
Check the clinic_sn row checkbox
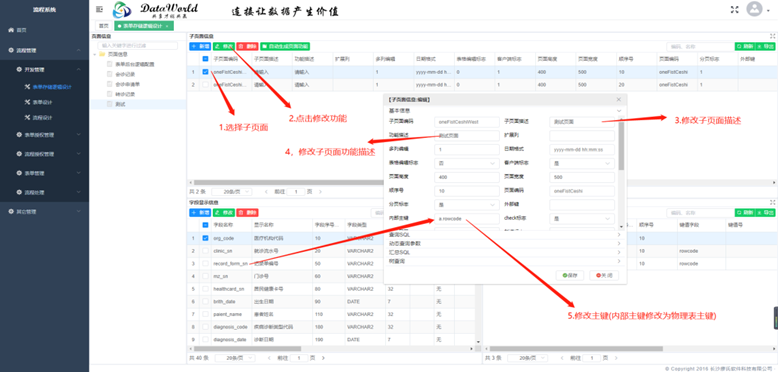click(205, 251)
